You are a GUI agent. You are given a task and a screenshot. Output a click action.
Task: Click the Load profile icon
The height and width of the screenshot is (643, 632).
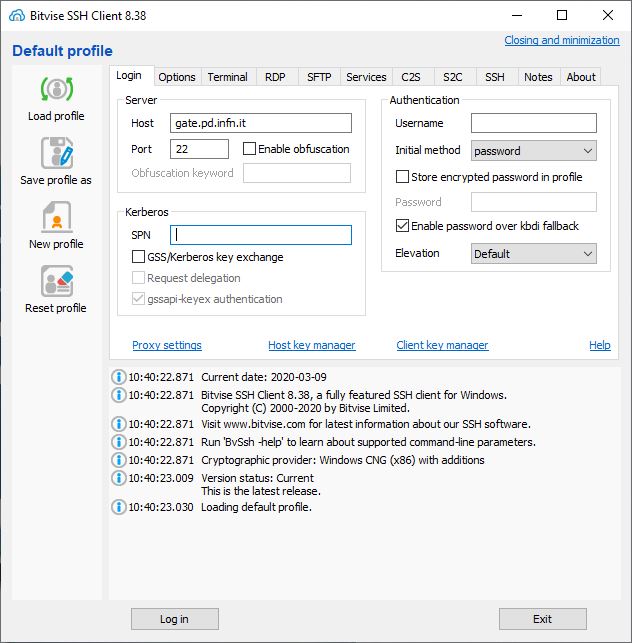(x=57, y=89)
